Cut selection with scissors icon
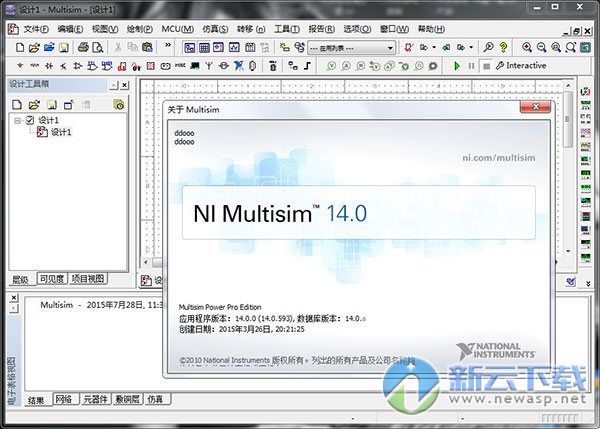Viewport: 600px width, 429px height. (118, 47)
